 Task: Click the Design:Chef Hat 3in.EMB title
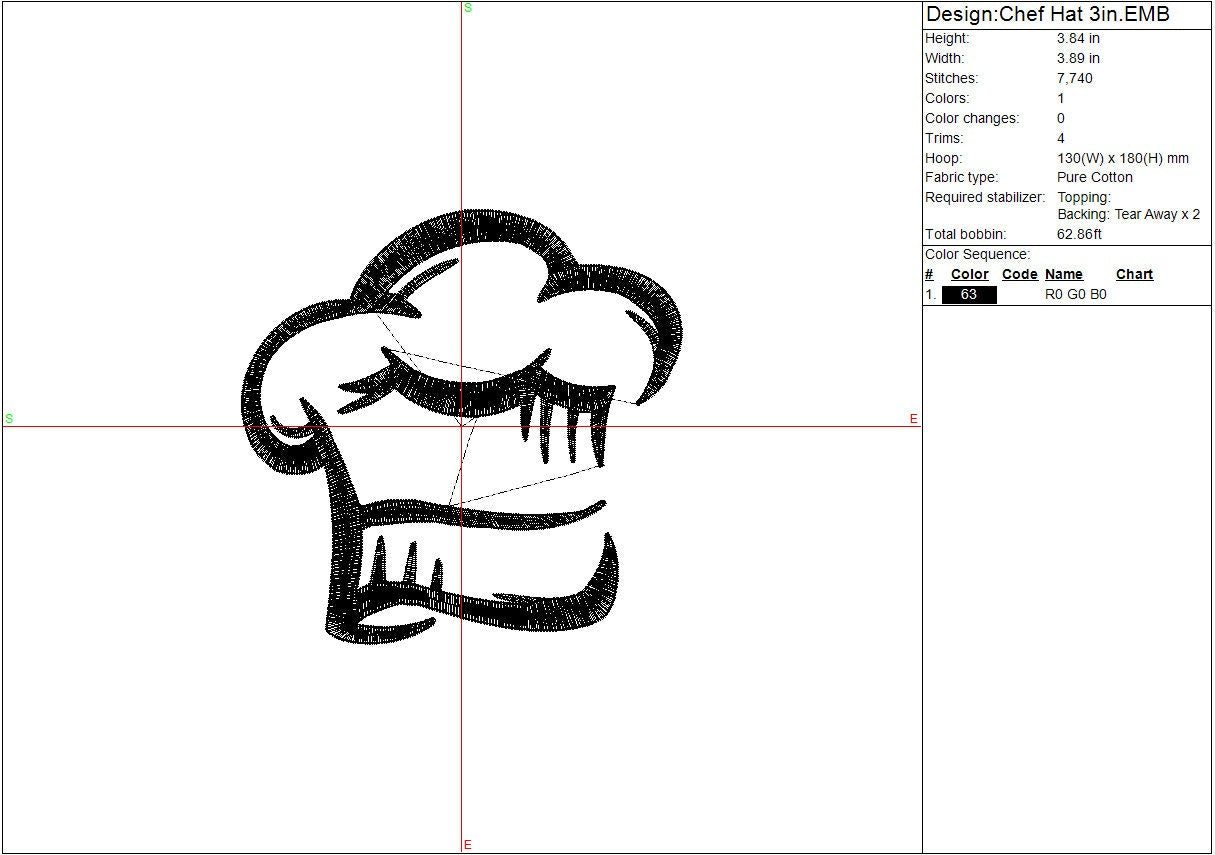1047,15
